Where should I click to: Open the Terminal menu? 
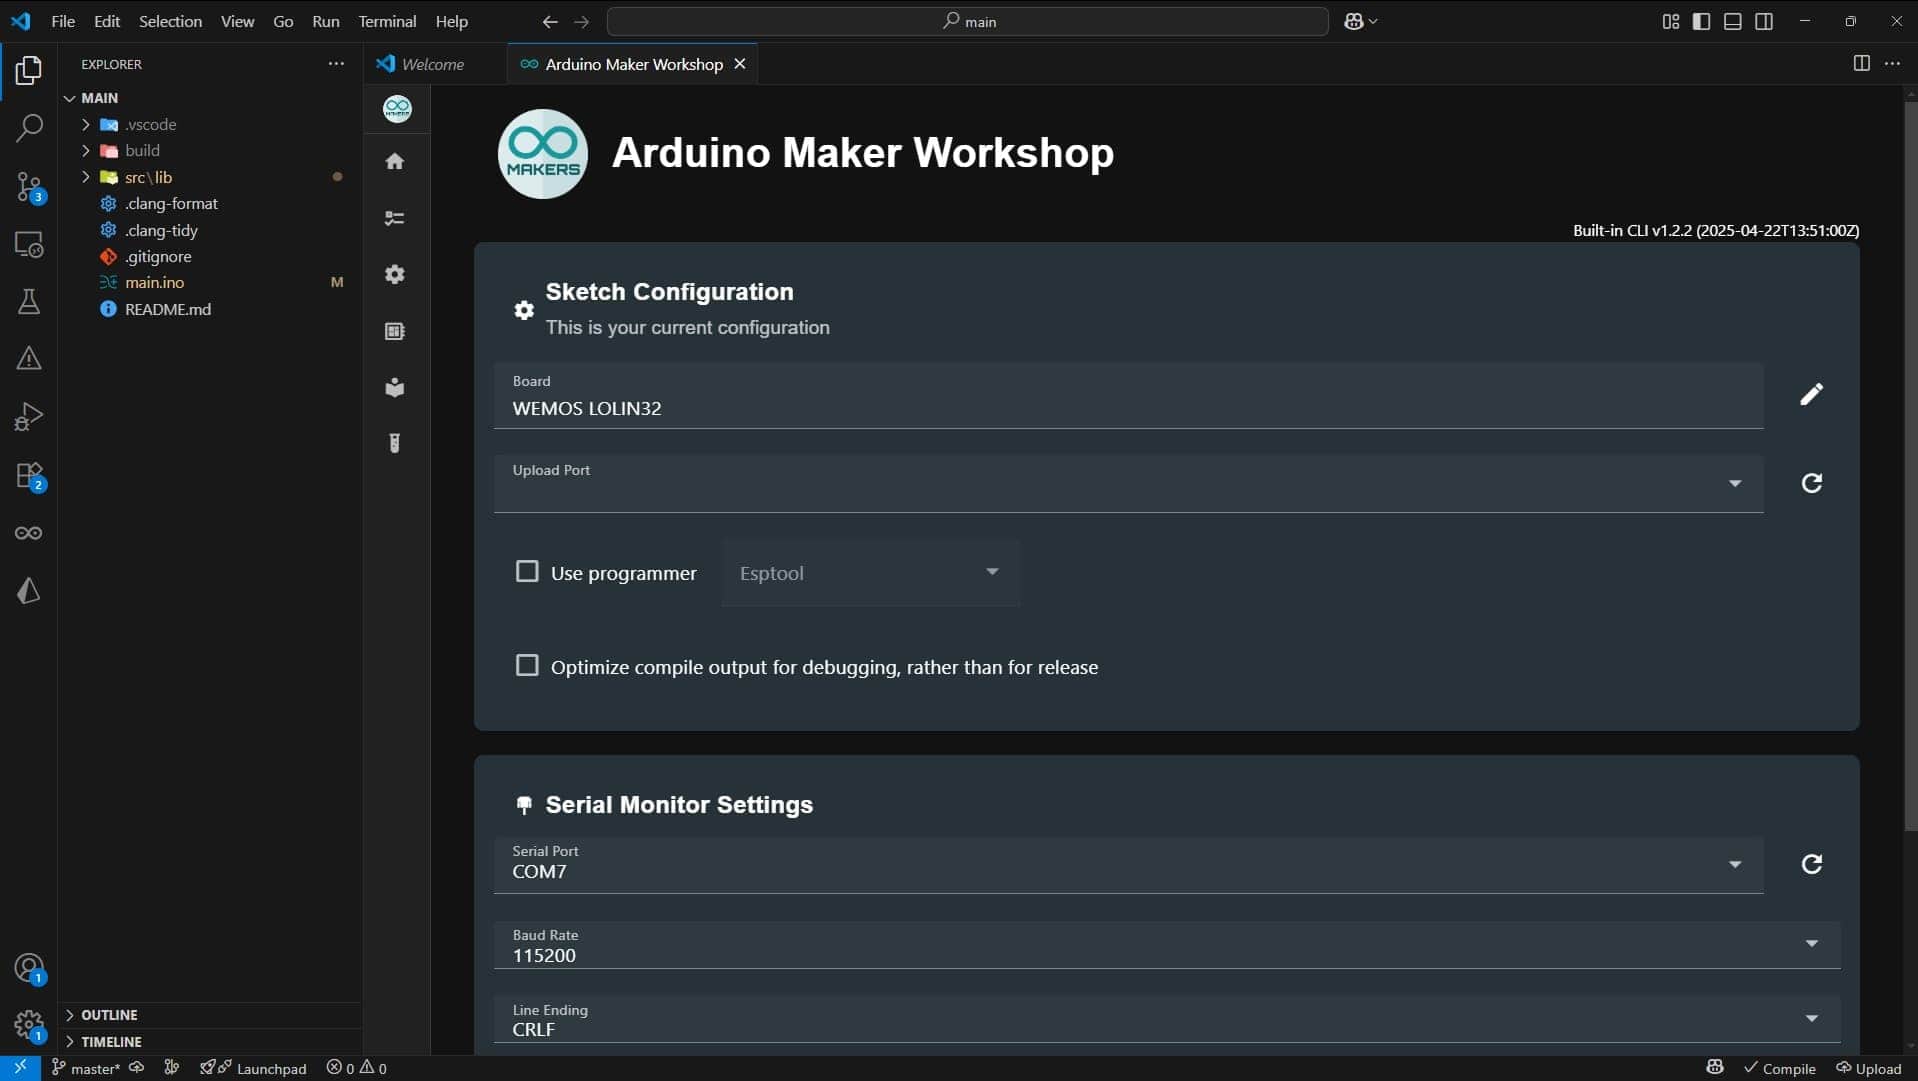387,21
